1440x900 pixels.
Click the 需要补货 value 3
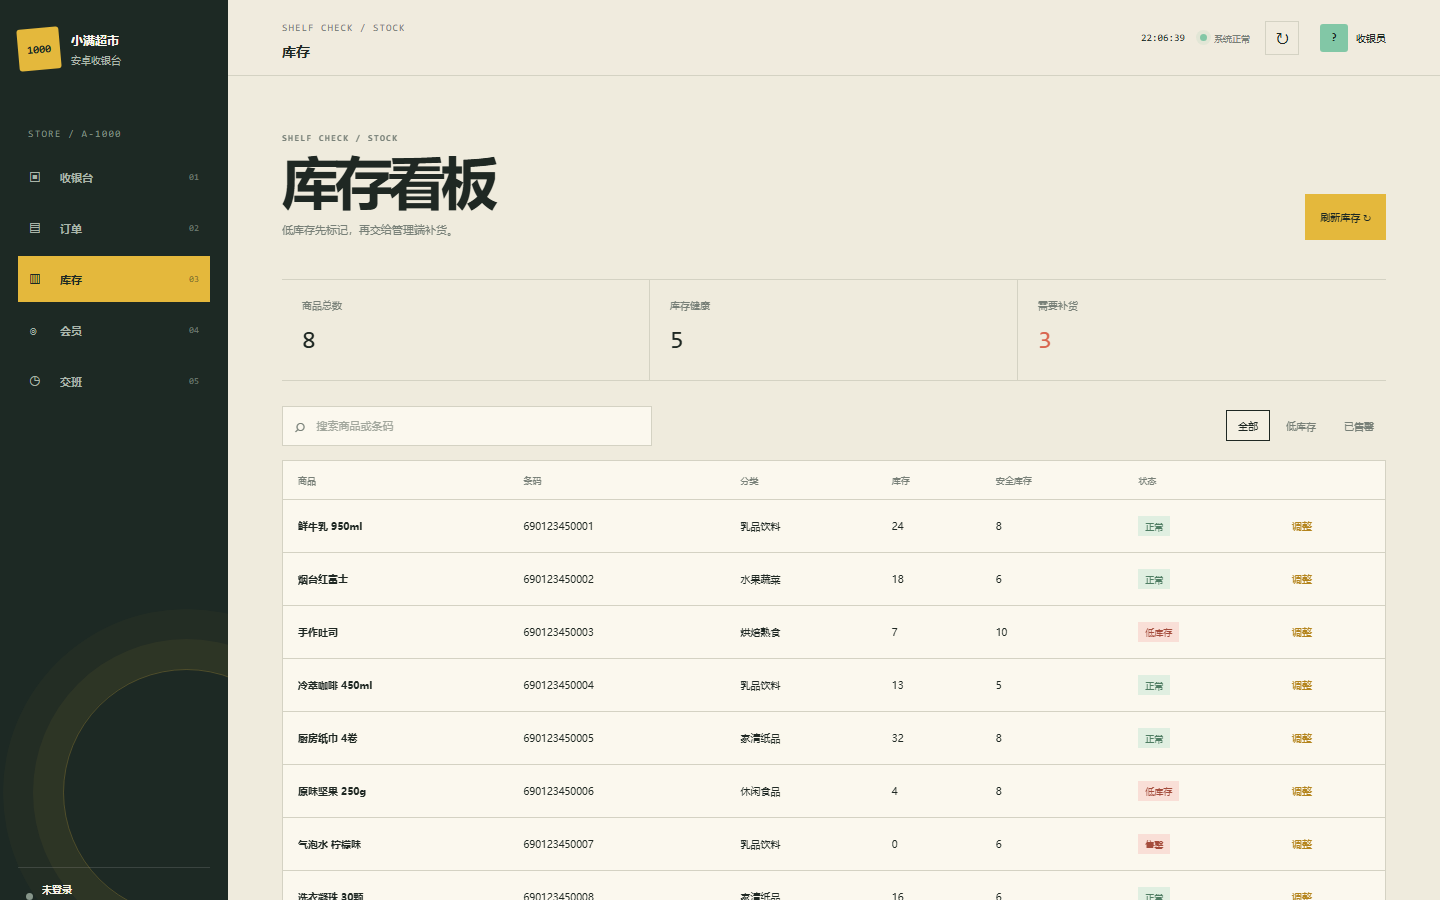point(1045,340)
